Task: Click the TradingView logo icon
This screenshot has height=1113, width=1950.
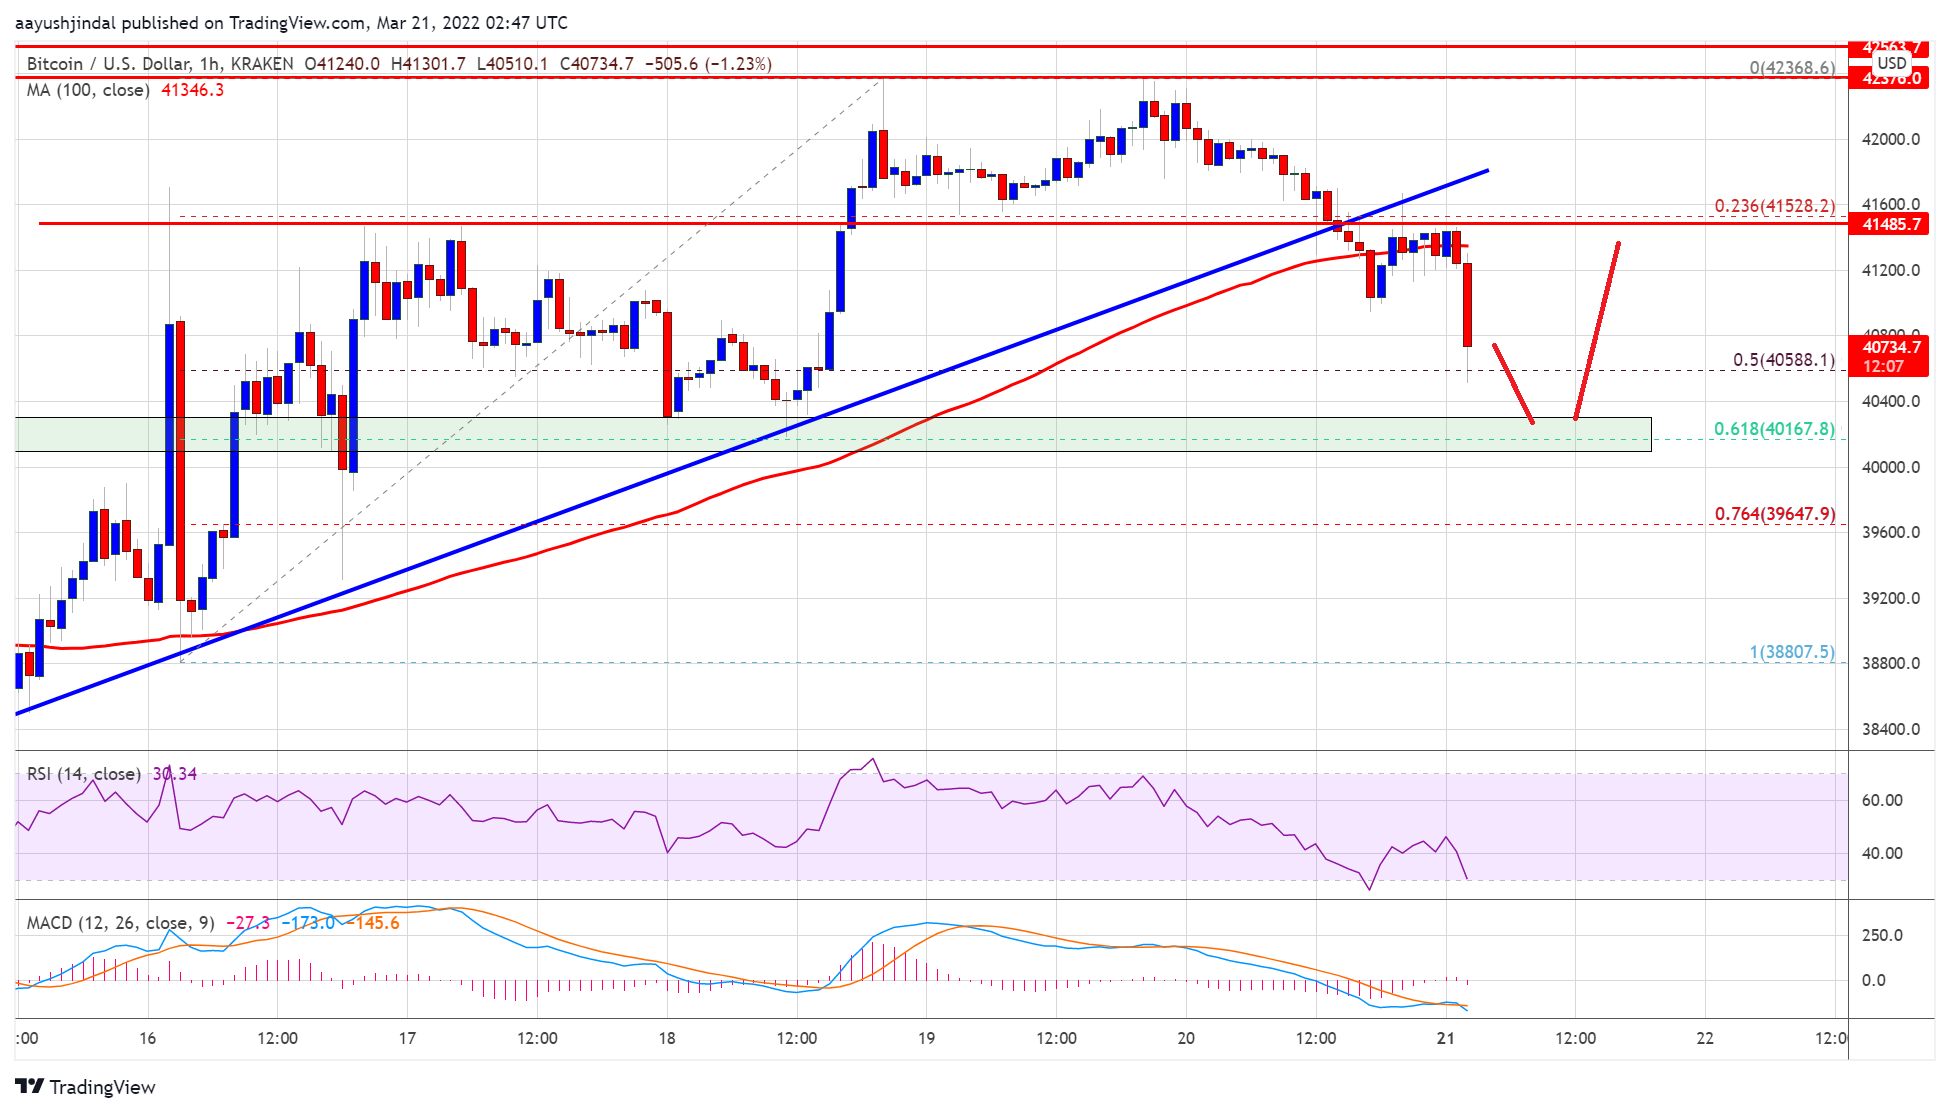Action: point(29,1087)
